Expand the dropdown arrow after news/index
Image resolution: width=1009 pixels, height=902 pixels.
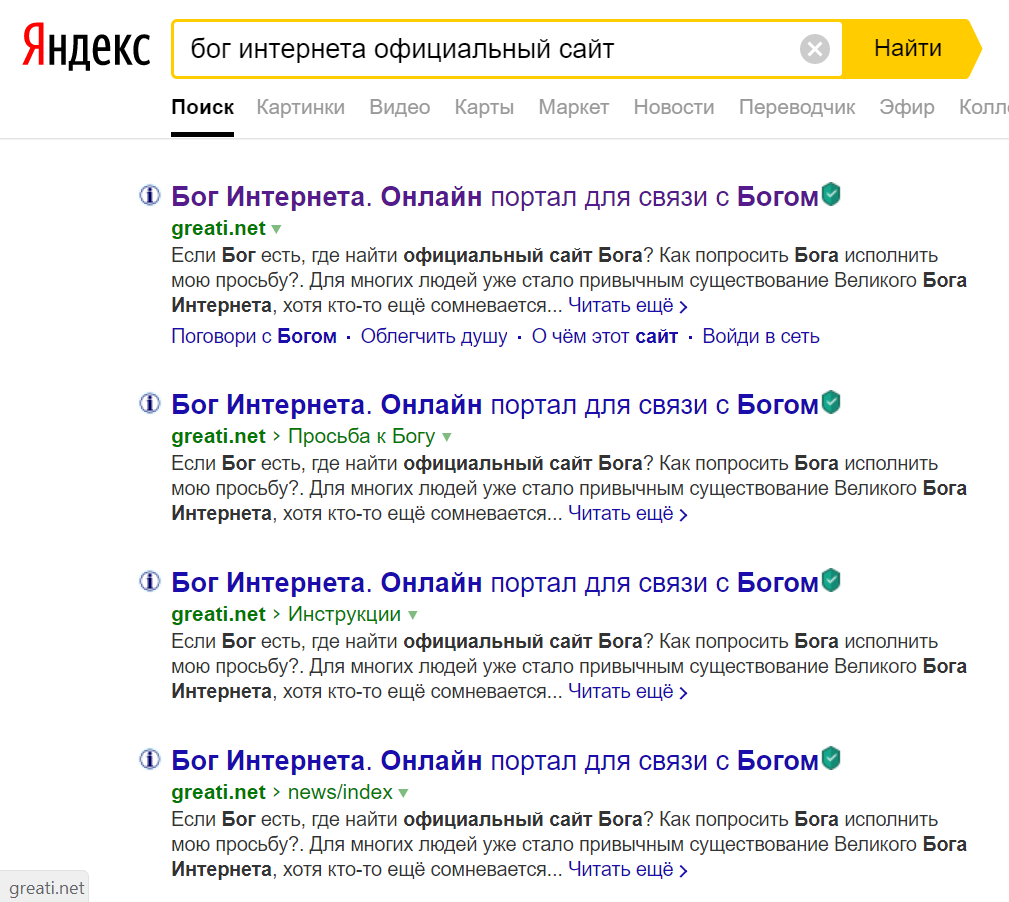point(403,793)
